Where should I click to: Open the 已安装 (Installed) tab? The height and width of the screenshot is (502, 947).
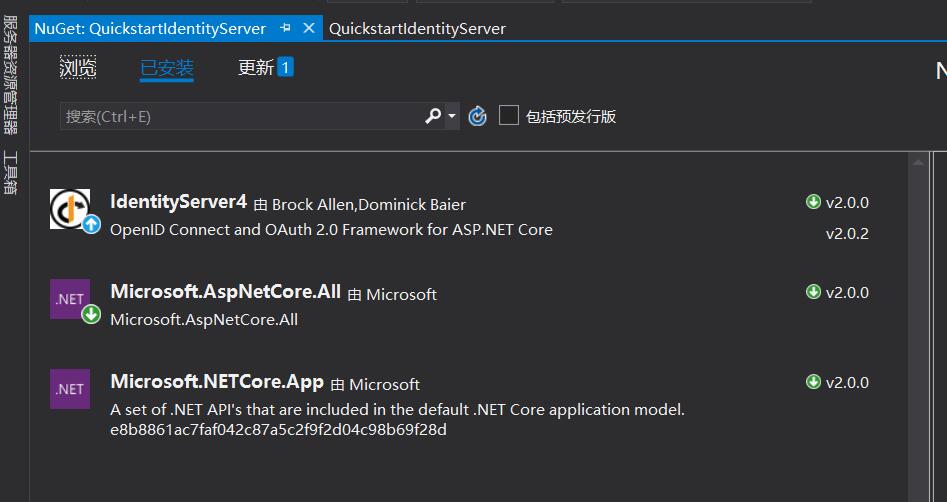167,68
